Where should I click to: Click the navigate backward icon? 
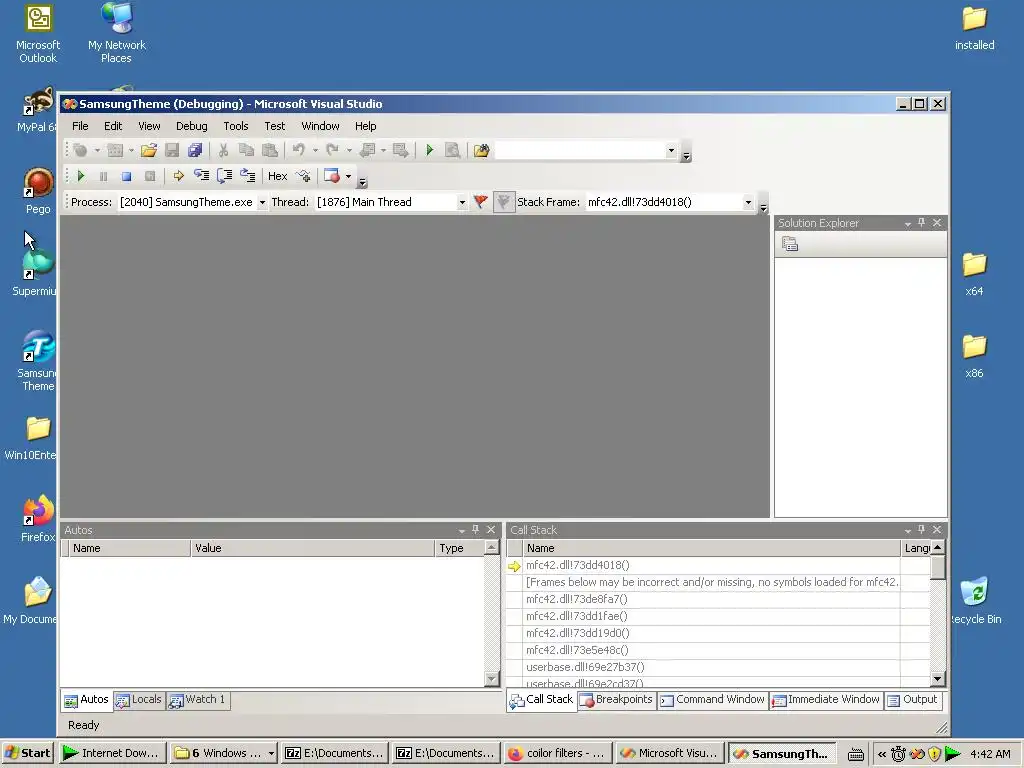point(367,150)
